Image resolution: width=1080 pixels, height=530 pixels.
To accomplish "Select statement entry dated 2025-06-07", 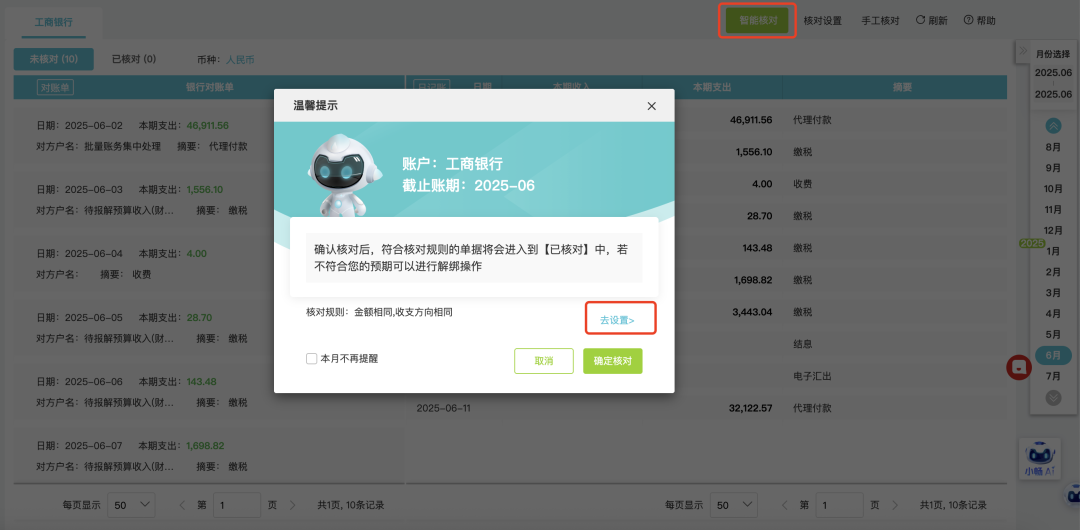I will (207, 456).
